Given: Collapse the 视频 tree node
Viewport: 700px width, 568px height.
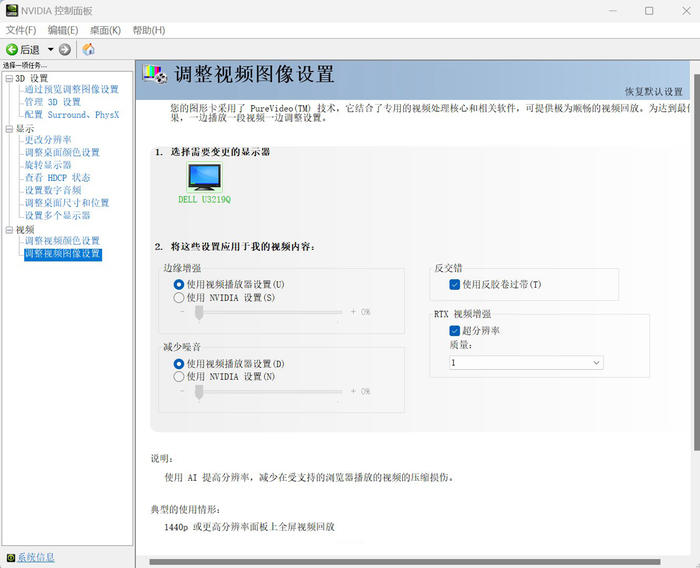Looking at the screenshot, I should click(9, 230).
